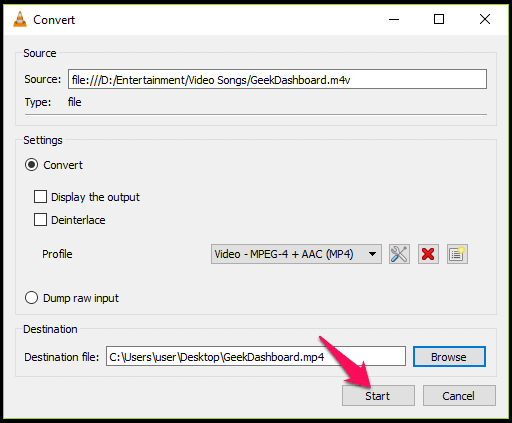Minimize the Convert window
The width and height of the screenshot is (512, 423).
394,19
